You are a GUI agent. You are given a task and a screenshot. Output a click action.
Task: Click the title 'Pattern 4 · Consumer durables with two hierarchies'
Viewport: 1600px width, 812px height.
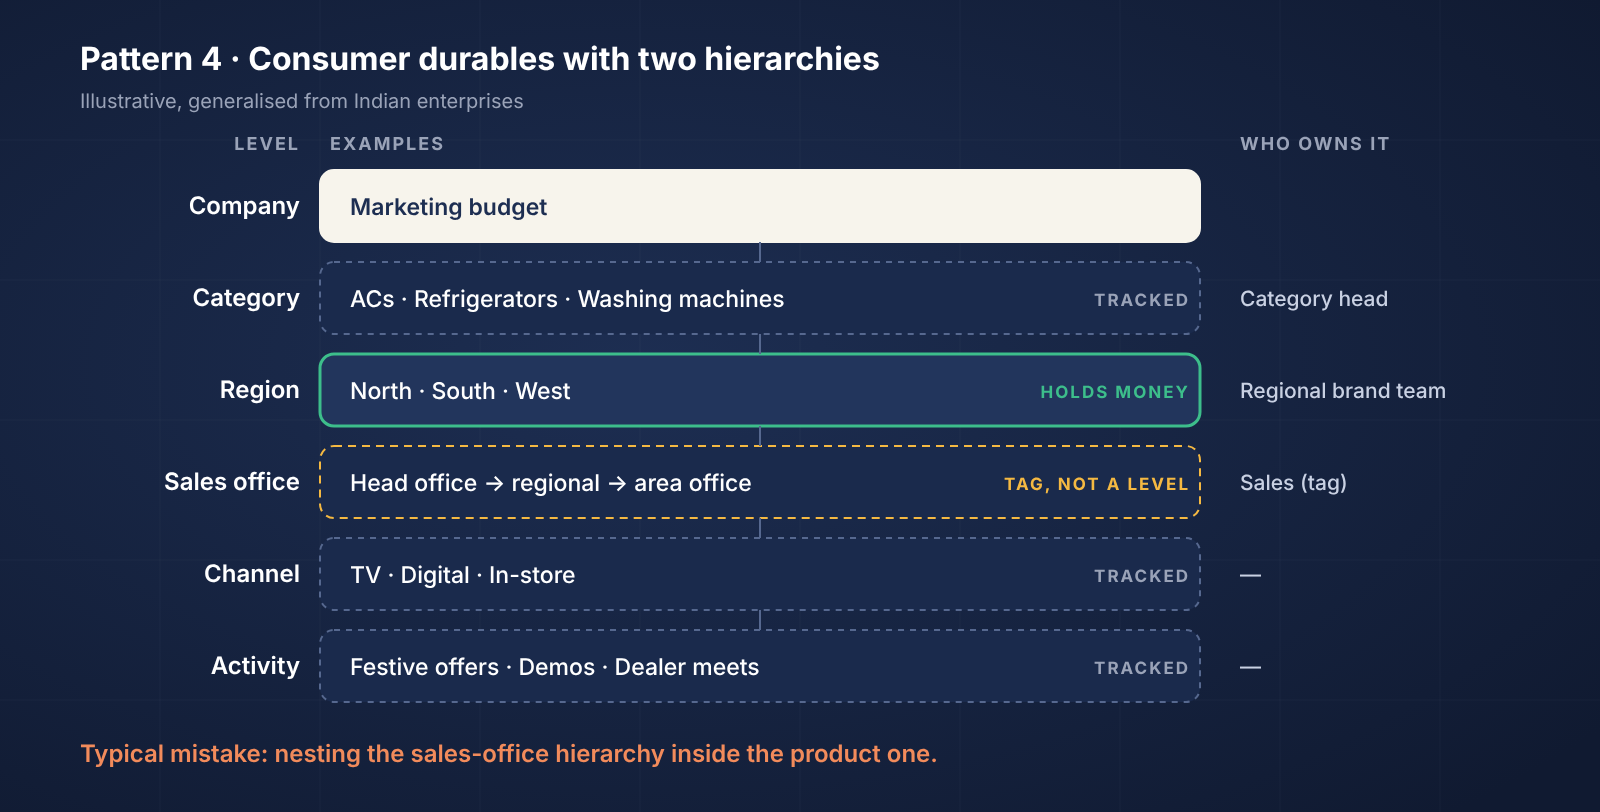[x=480, y=59]
